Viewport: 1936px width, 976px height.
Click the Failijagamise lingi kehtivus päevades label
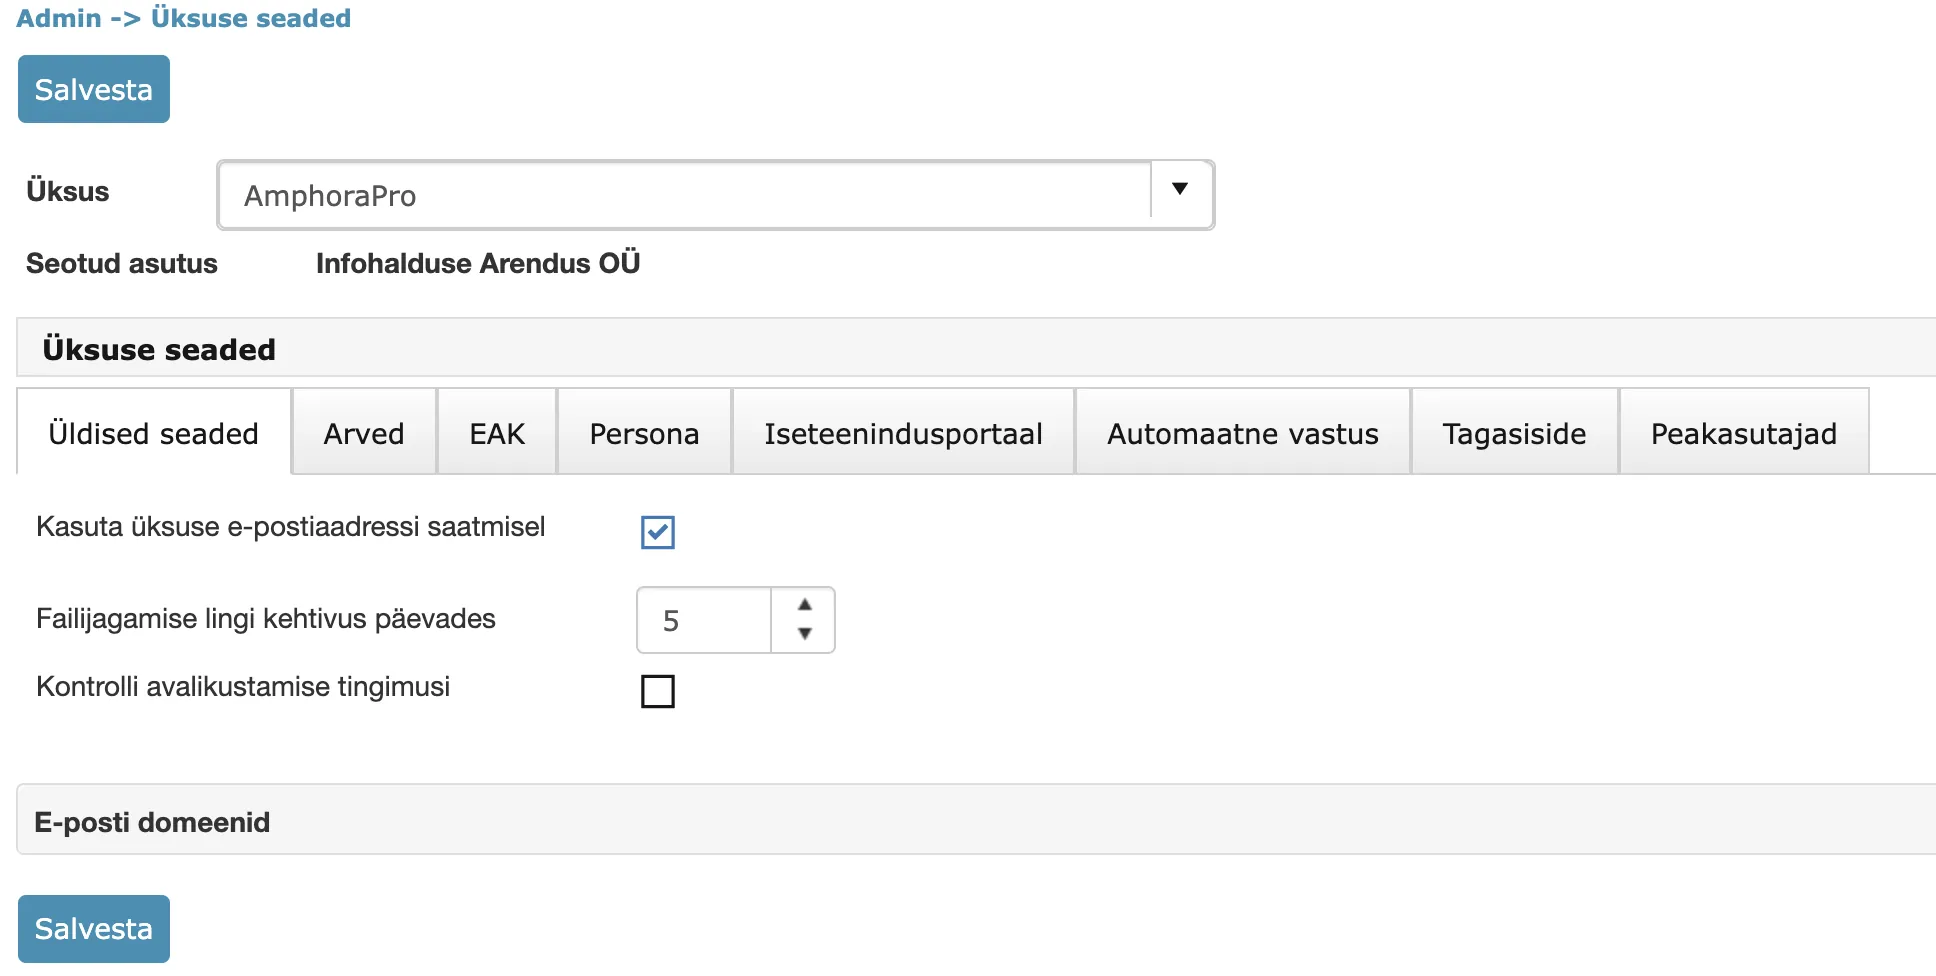(x=266, y=619)
